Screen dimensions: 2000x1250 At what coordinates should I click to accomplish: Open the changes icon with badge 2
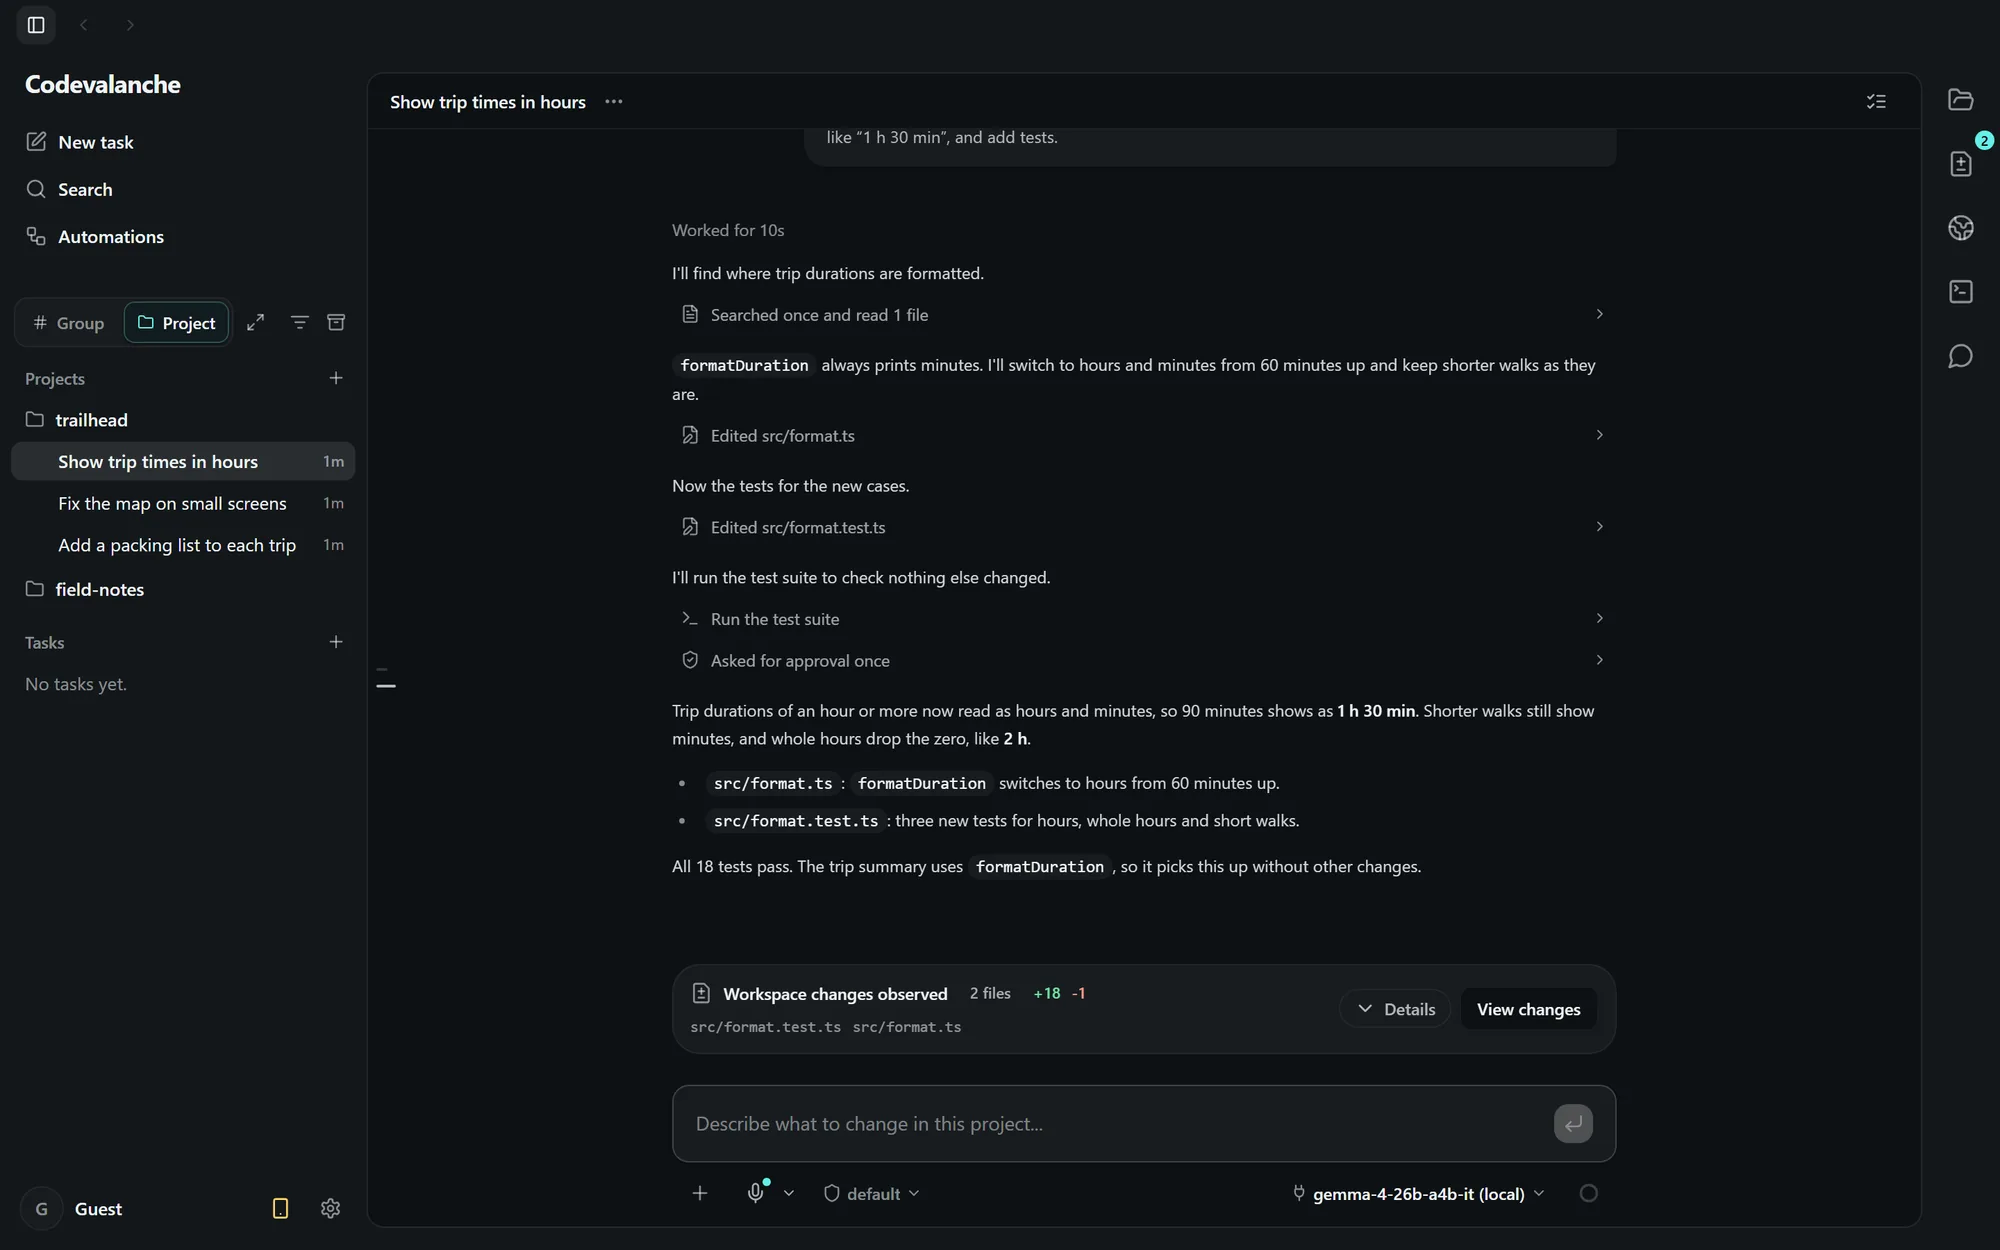click(1960, 163)
